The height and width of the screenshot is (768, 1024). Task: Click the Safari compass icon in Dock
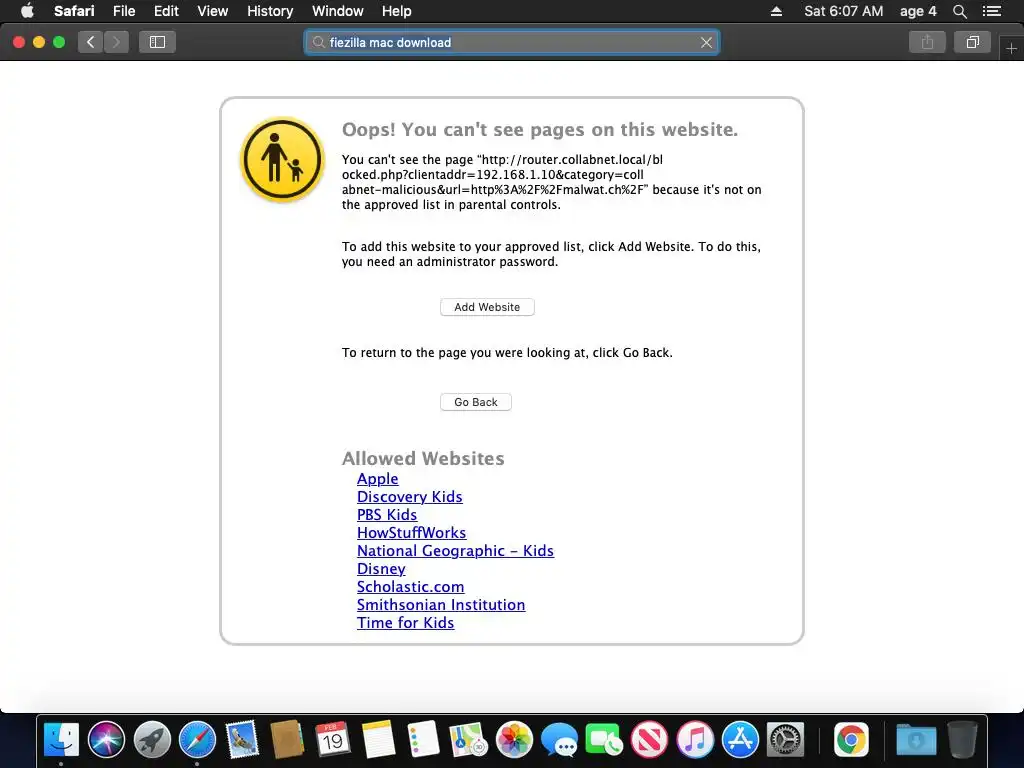coord(197,740)
